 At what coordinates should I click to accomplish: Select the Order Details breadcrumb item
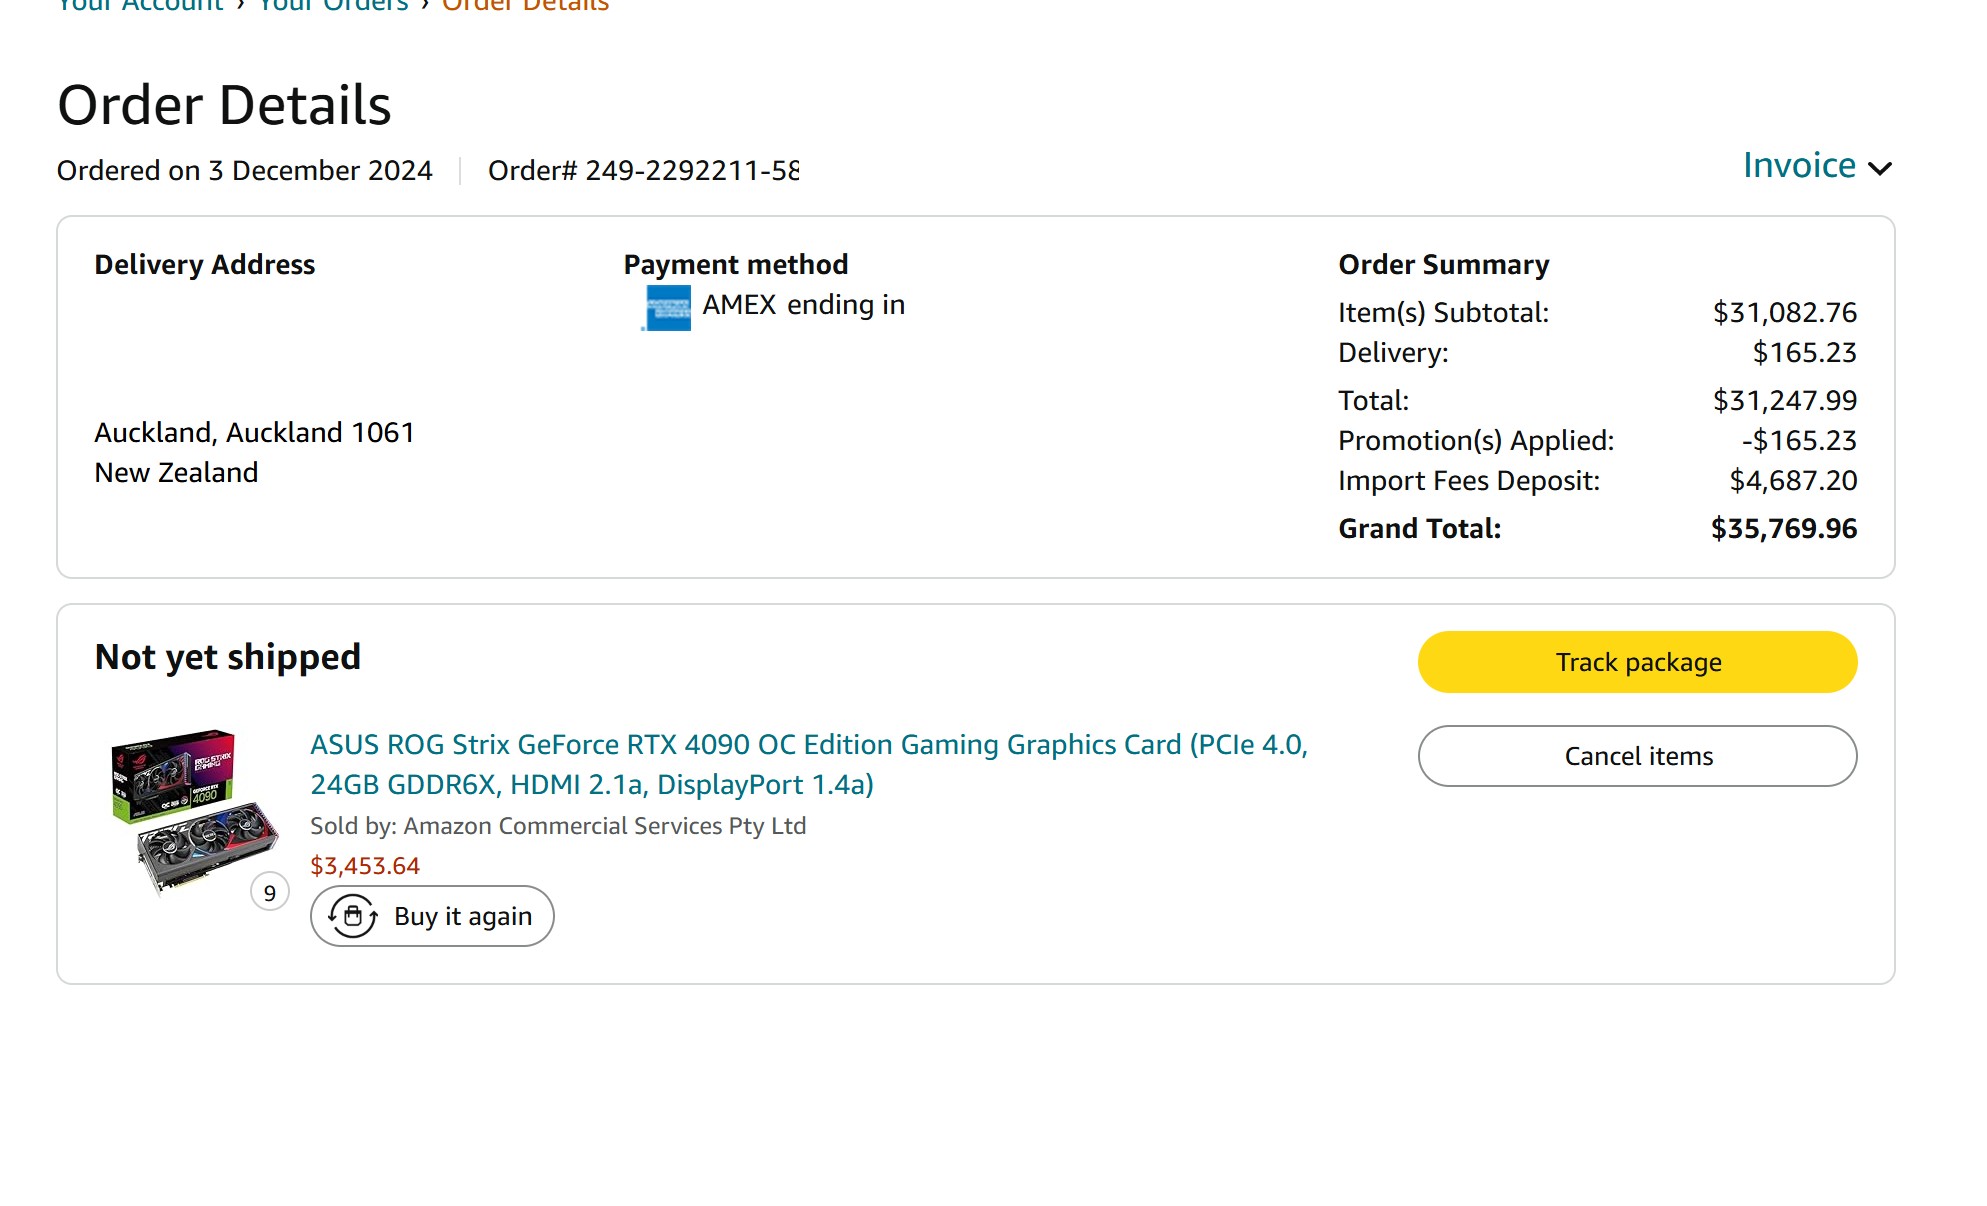[x=525, y=6]
